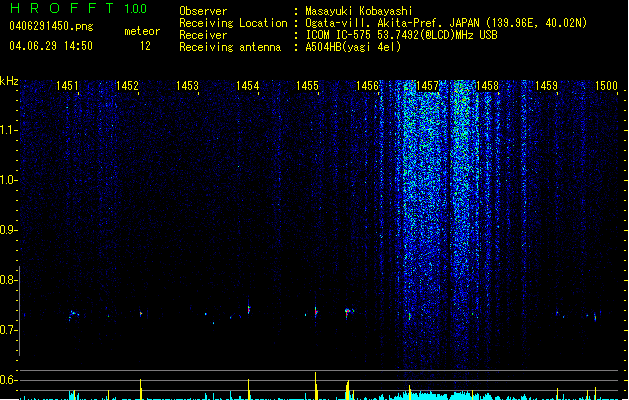Click the Receiving antenna label
The width and height of the screenshot is (629, 400).
(230, 47)
